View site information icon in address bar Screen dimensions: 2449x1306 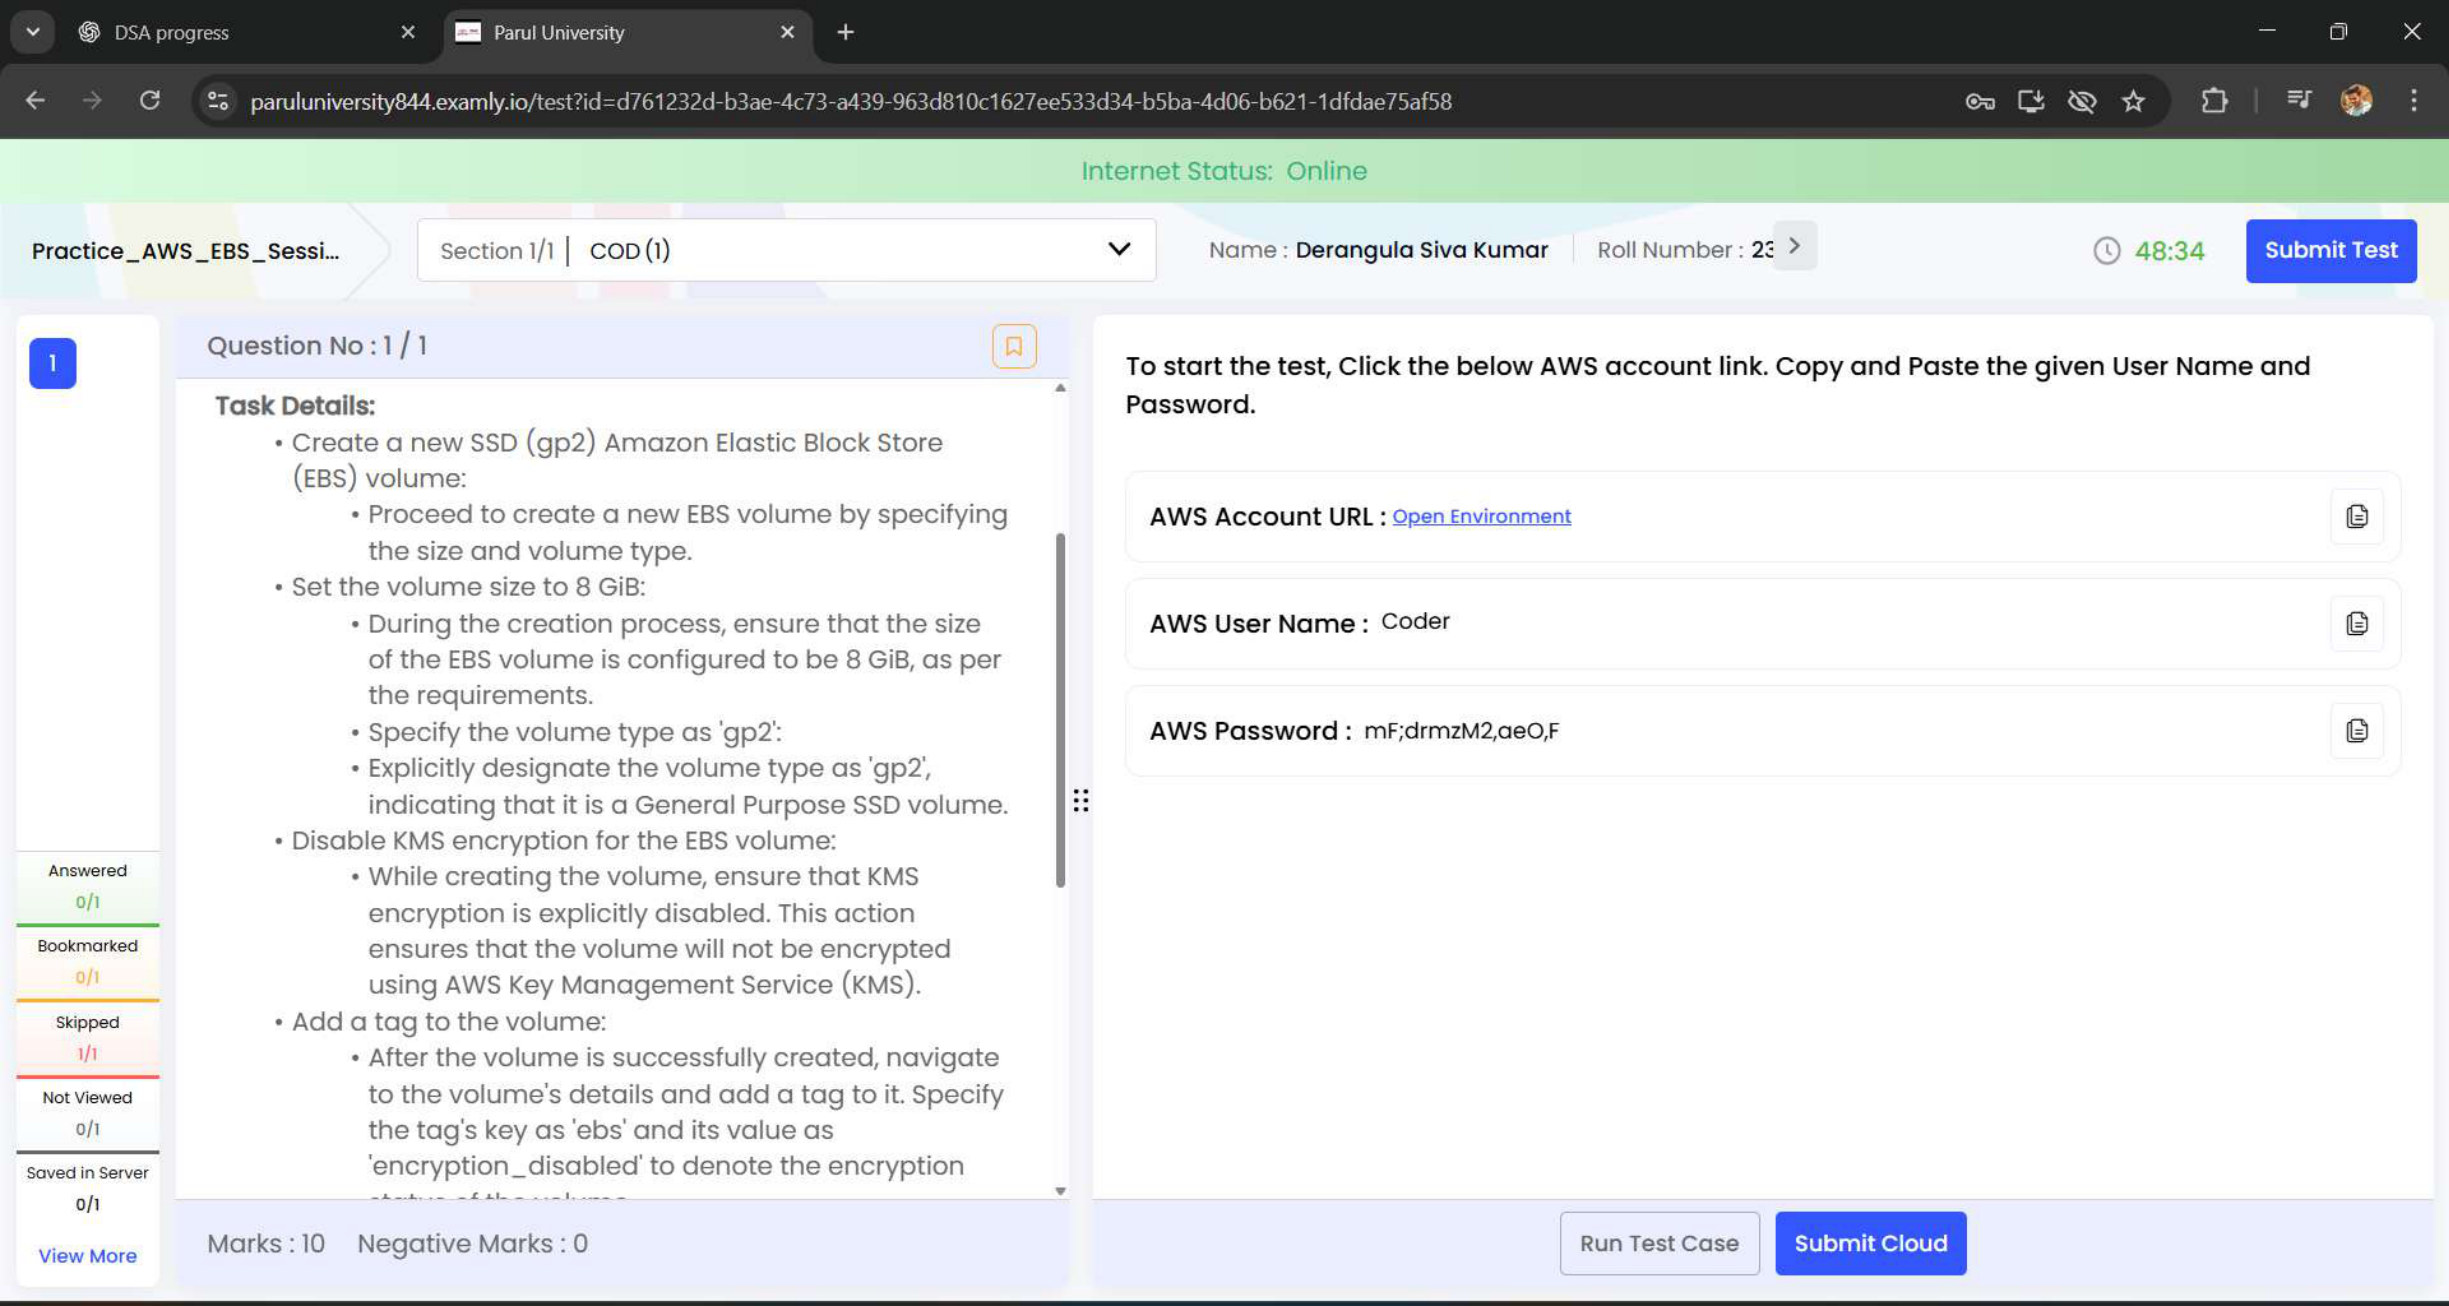click(218, 101)
